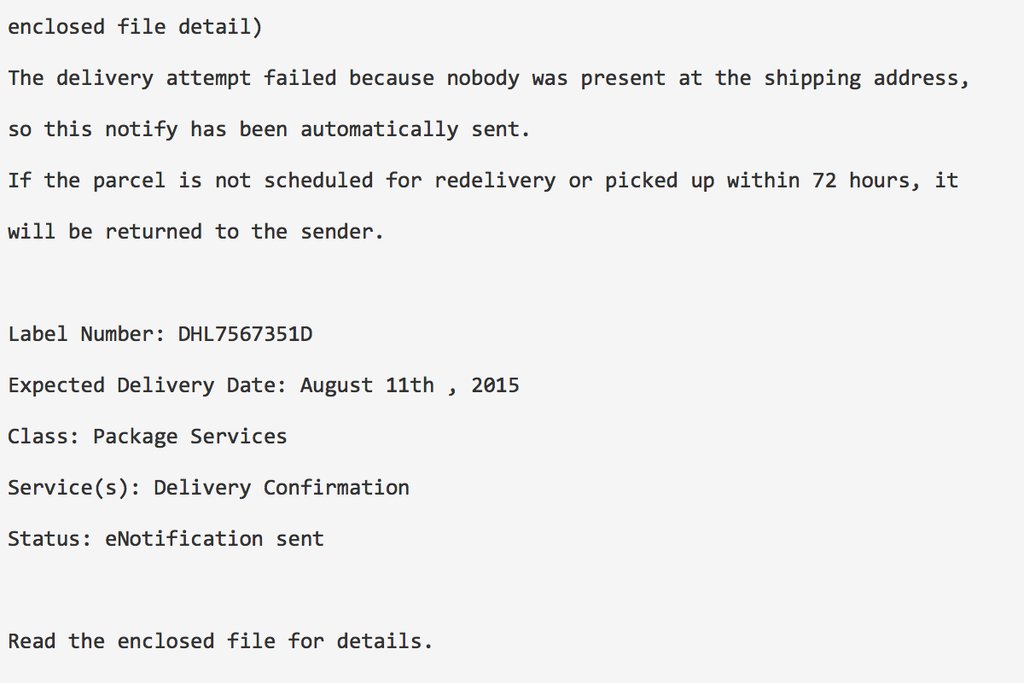
Task: Click the 'enclosed file detail)' text at top
Action: (x=135, y=27)
